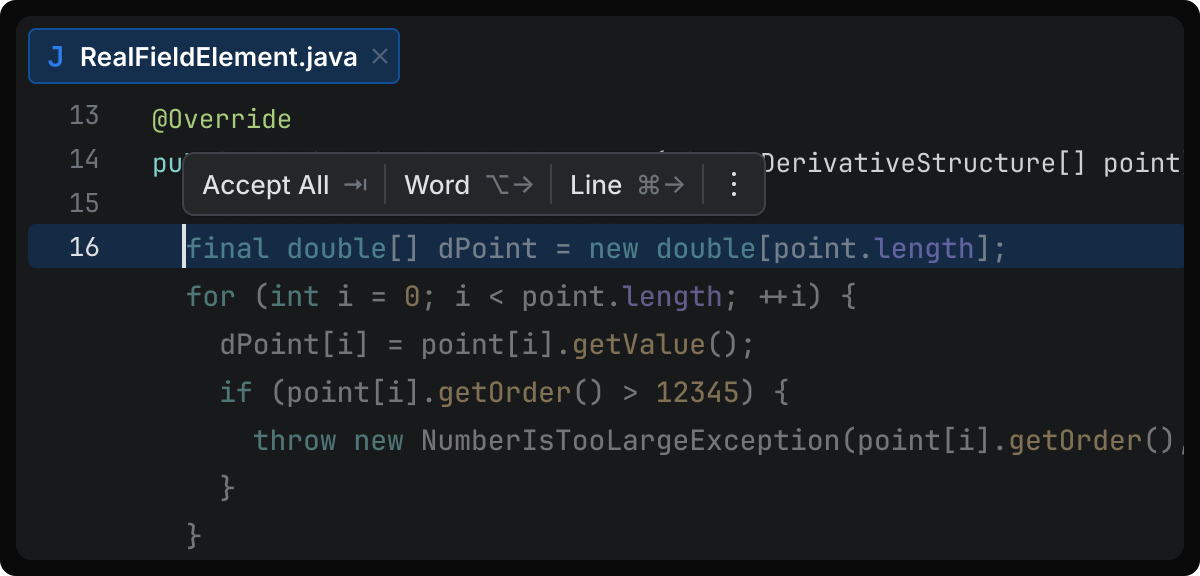Click the number 12345 in the if condition
The height and width of the screenshot is (576, 1200).
click(697, 392)
